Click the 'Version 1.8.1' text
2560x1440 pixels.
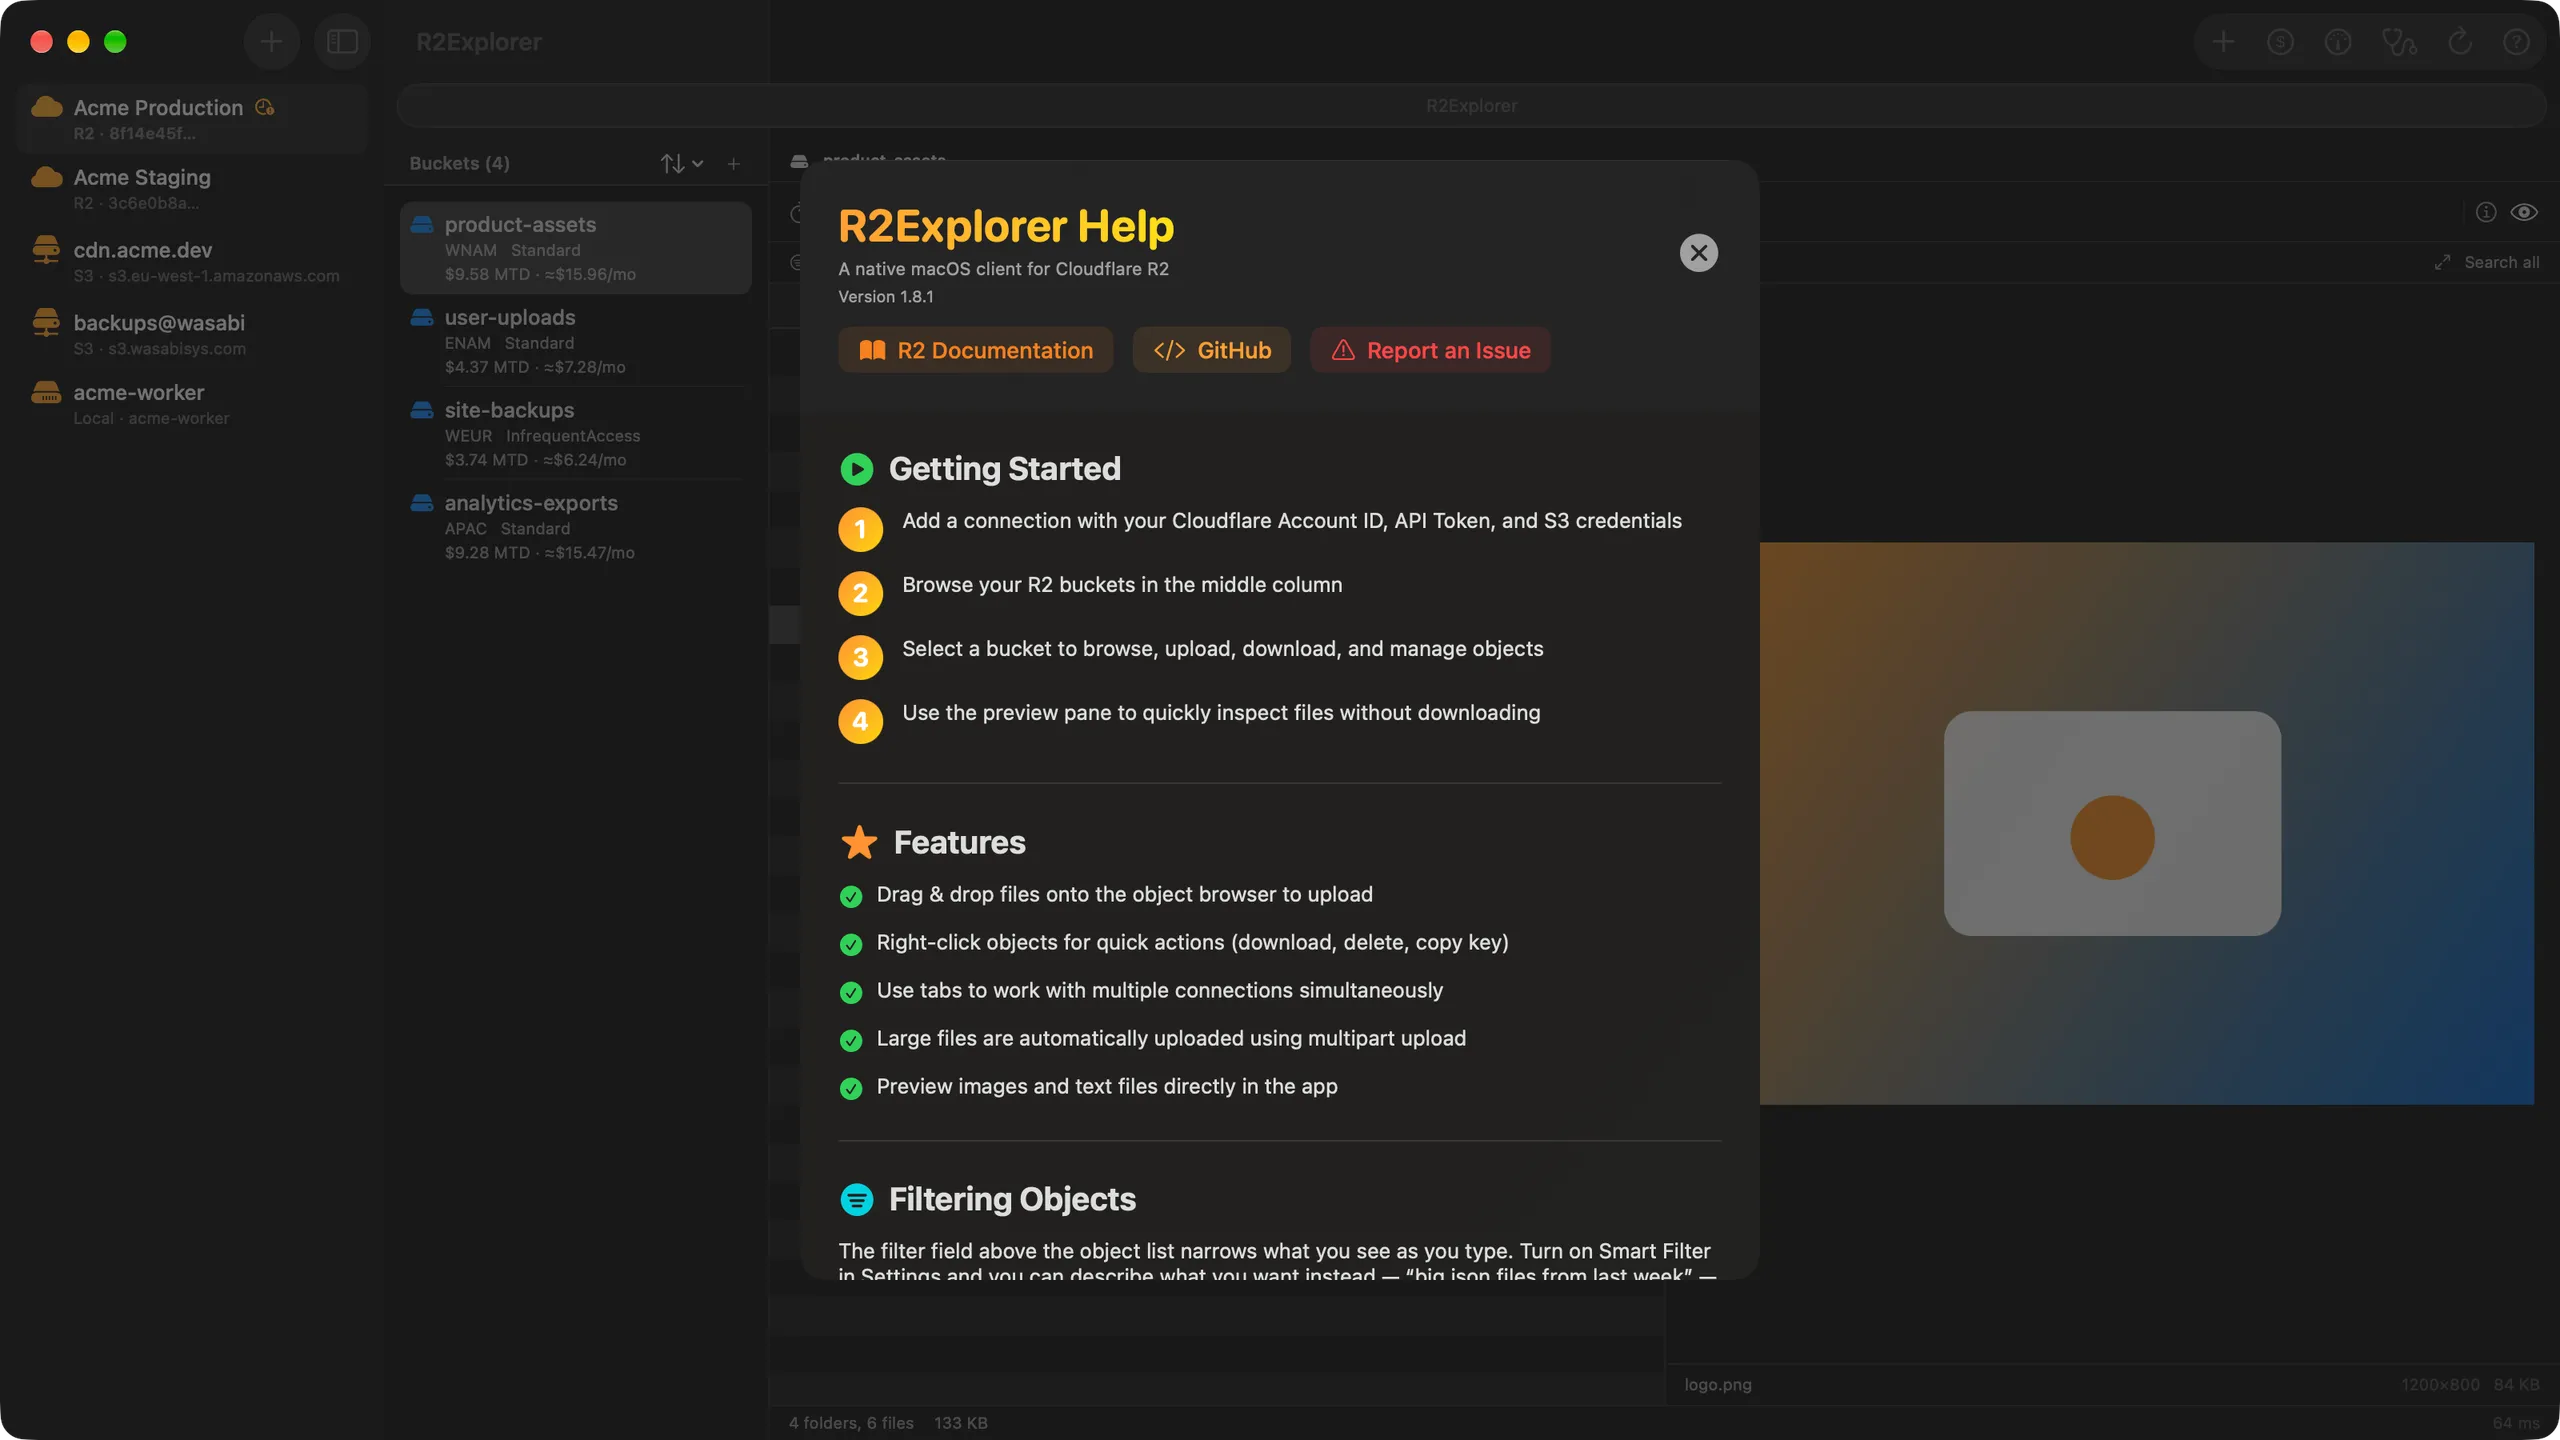coord(885,297)
